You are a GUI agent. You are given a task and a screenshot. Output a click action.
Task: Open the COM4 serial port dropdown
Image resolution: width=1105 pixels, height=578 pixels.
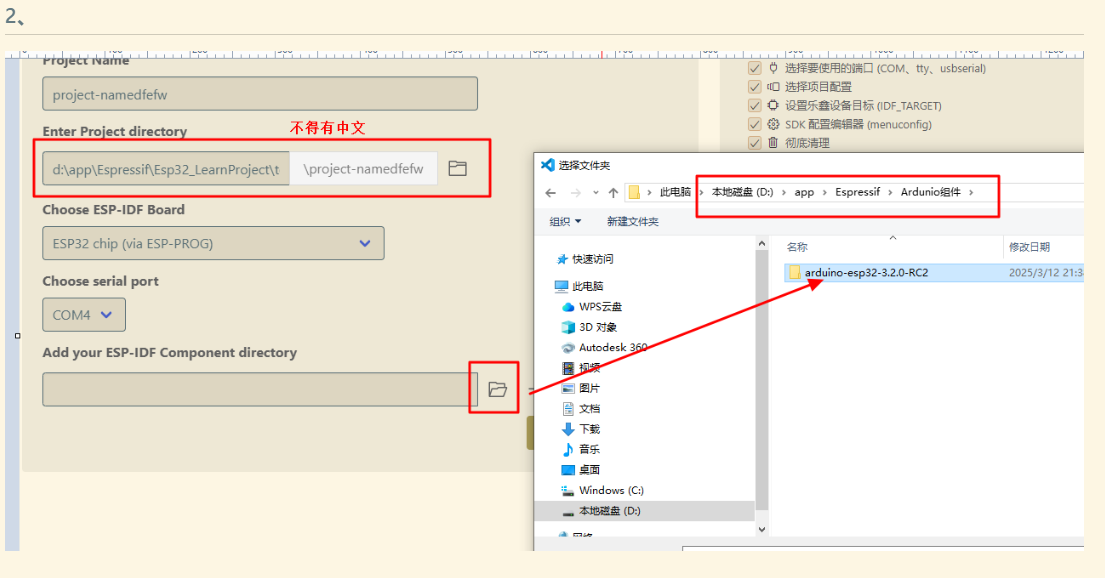[x=83, y=314]
